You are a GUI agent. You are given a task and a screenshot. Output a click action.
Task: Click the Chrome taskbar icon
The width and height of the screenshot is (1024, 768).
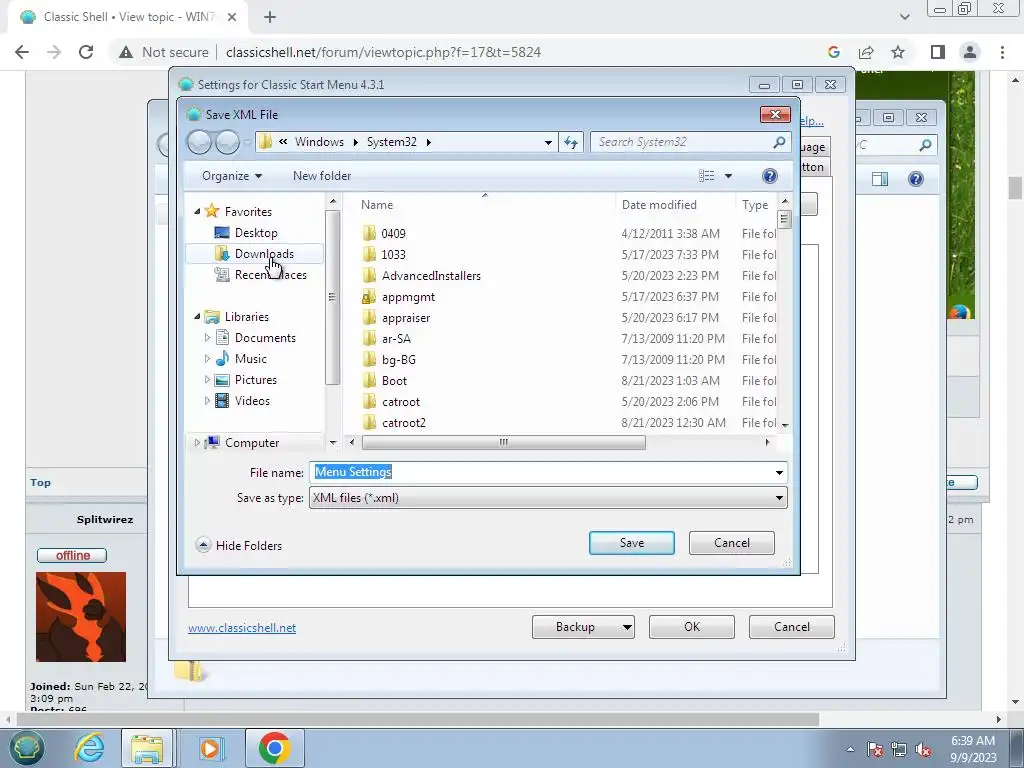pyautogui.click(x=274, y=748)
